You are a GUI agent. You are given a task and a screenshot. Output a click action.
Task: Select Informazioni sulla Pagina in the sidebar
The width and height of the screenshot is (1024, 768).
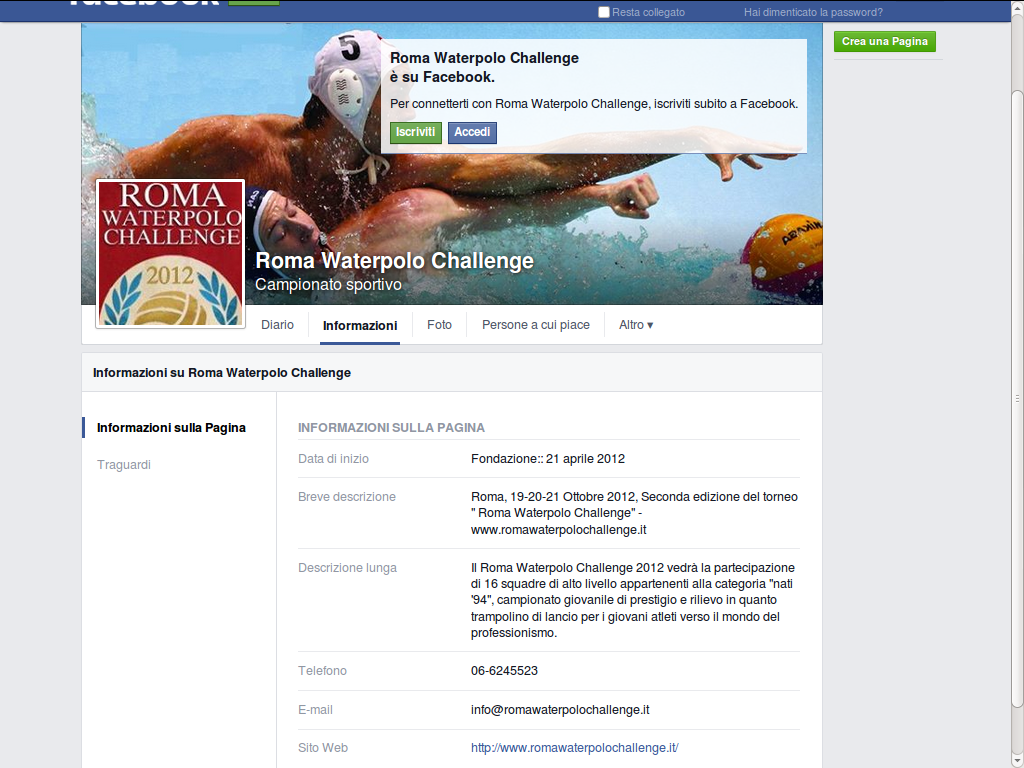coord(171,428)
